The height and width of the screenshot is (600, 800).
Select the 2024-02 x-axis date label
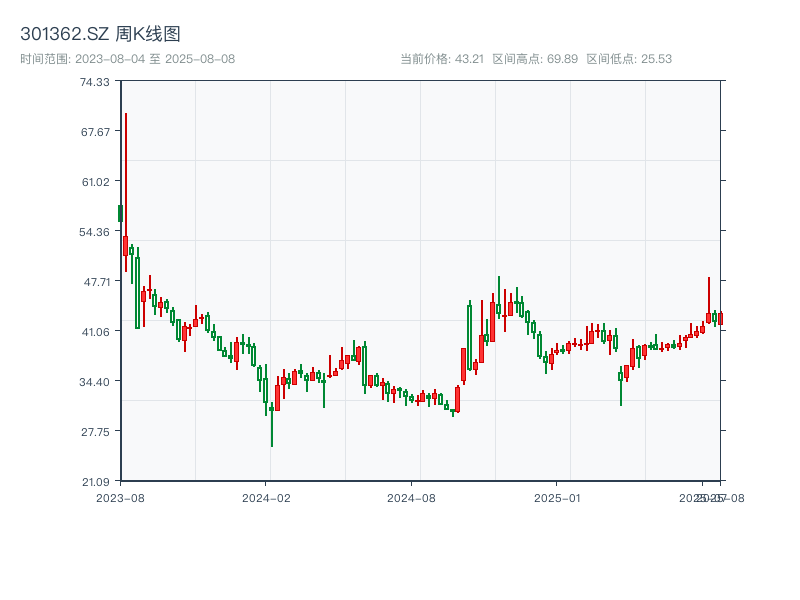click(x=266, y=497)
